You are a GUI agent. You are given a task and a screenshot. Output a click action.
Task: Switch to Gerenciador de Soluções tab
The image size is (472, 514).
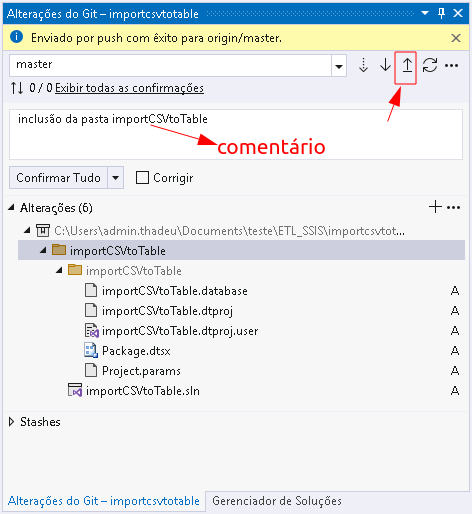(x=277, y=501)
